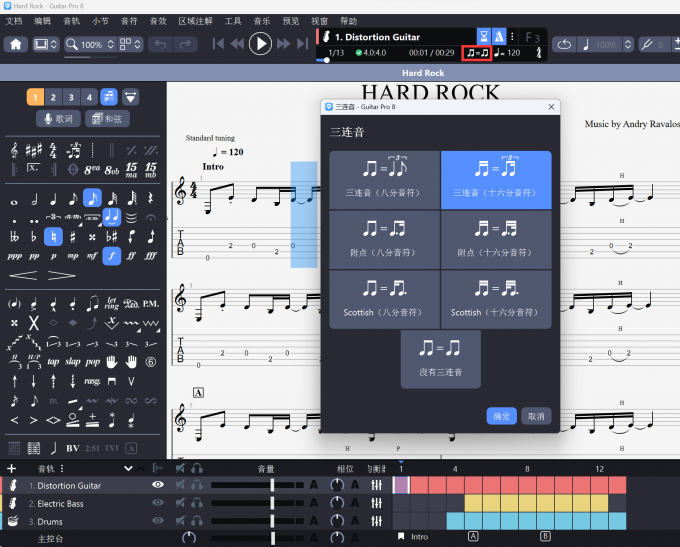Open the display mode dropdown
Screen dimensions: 680x547
pyautogui.click(x=45, y=44)
